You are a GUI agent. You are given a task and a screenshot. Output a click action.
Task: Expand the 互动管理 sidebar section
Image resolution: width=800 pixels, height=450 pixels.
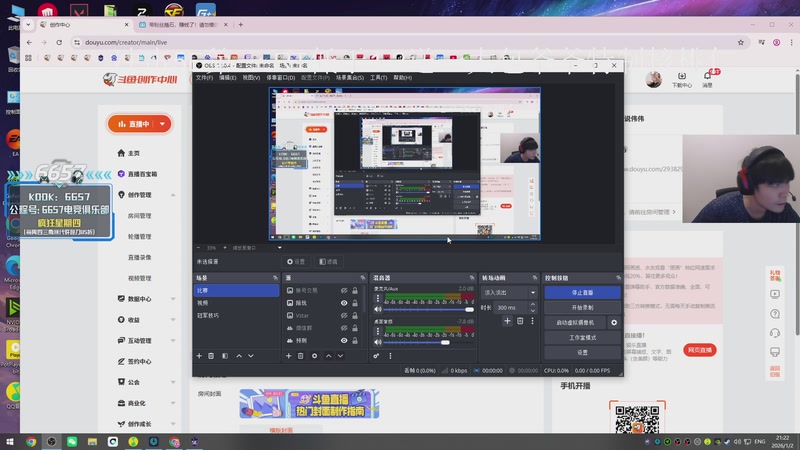pos(173,341)
